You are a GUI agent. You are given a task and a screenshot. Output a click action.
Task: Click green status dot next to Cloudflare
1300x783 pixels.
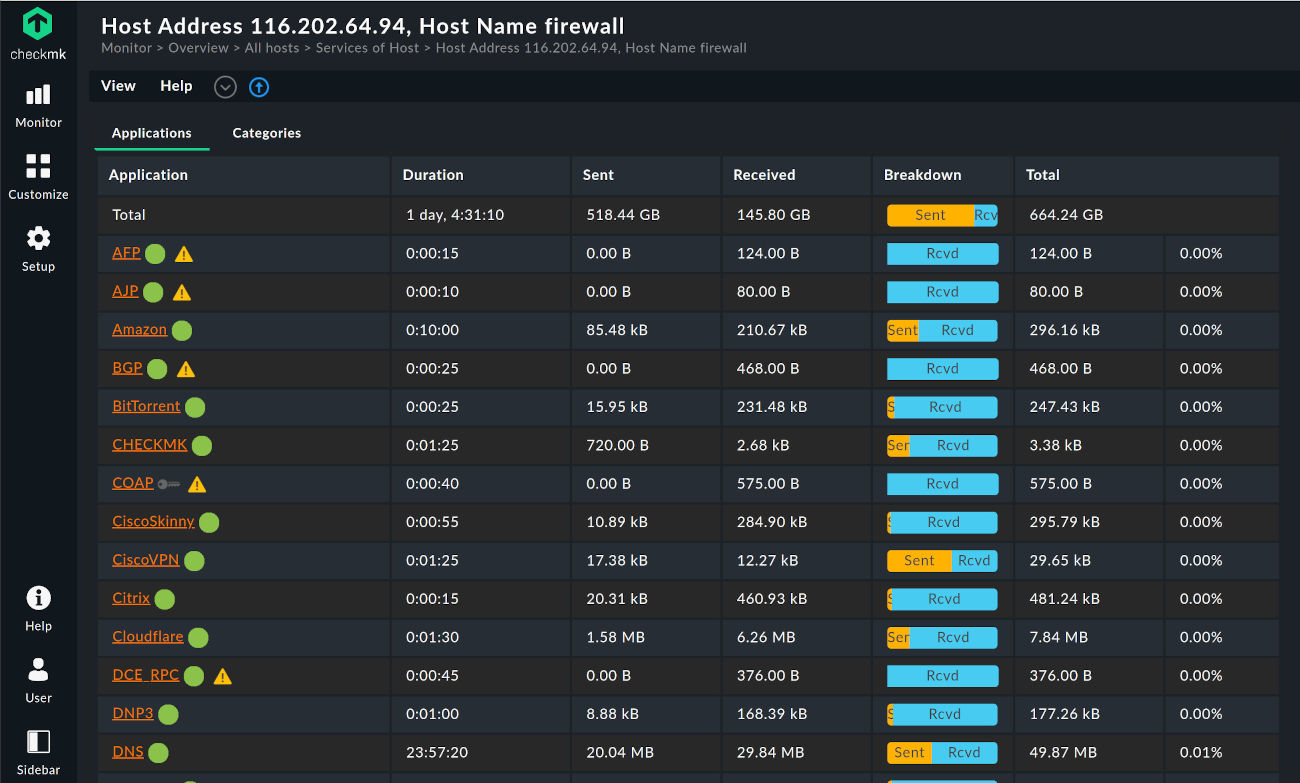point(198,637)
